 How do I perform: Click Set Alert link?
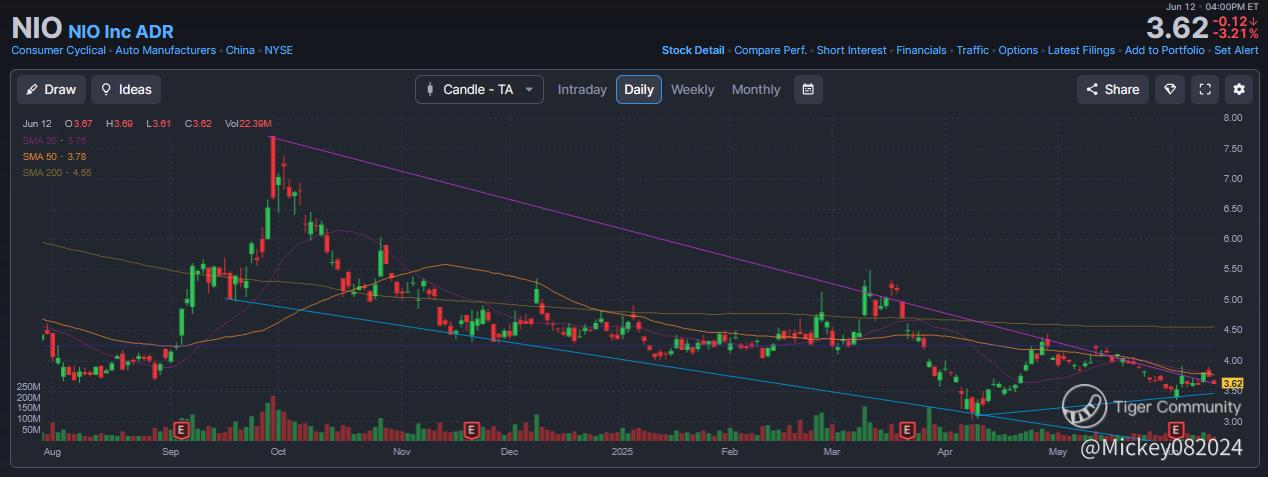pyautogui.click(x=1236, y=50)
